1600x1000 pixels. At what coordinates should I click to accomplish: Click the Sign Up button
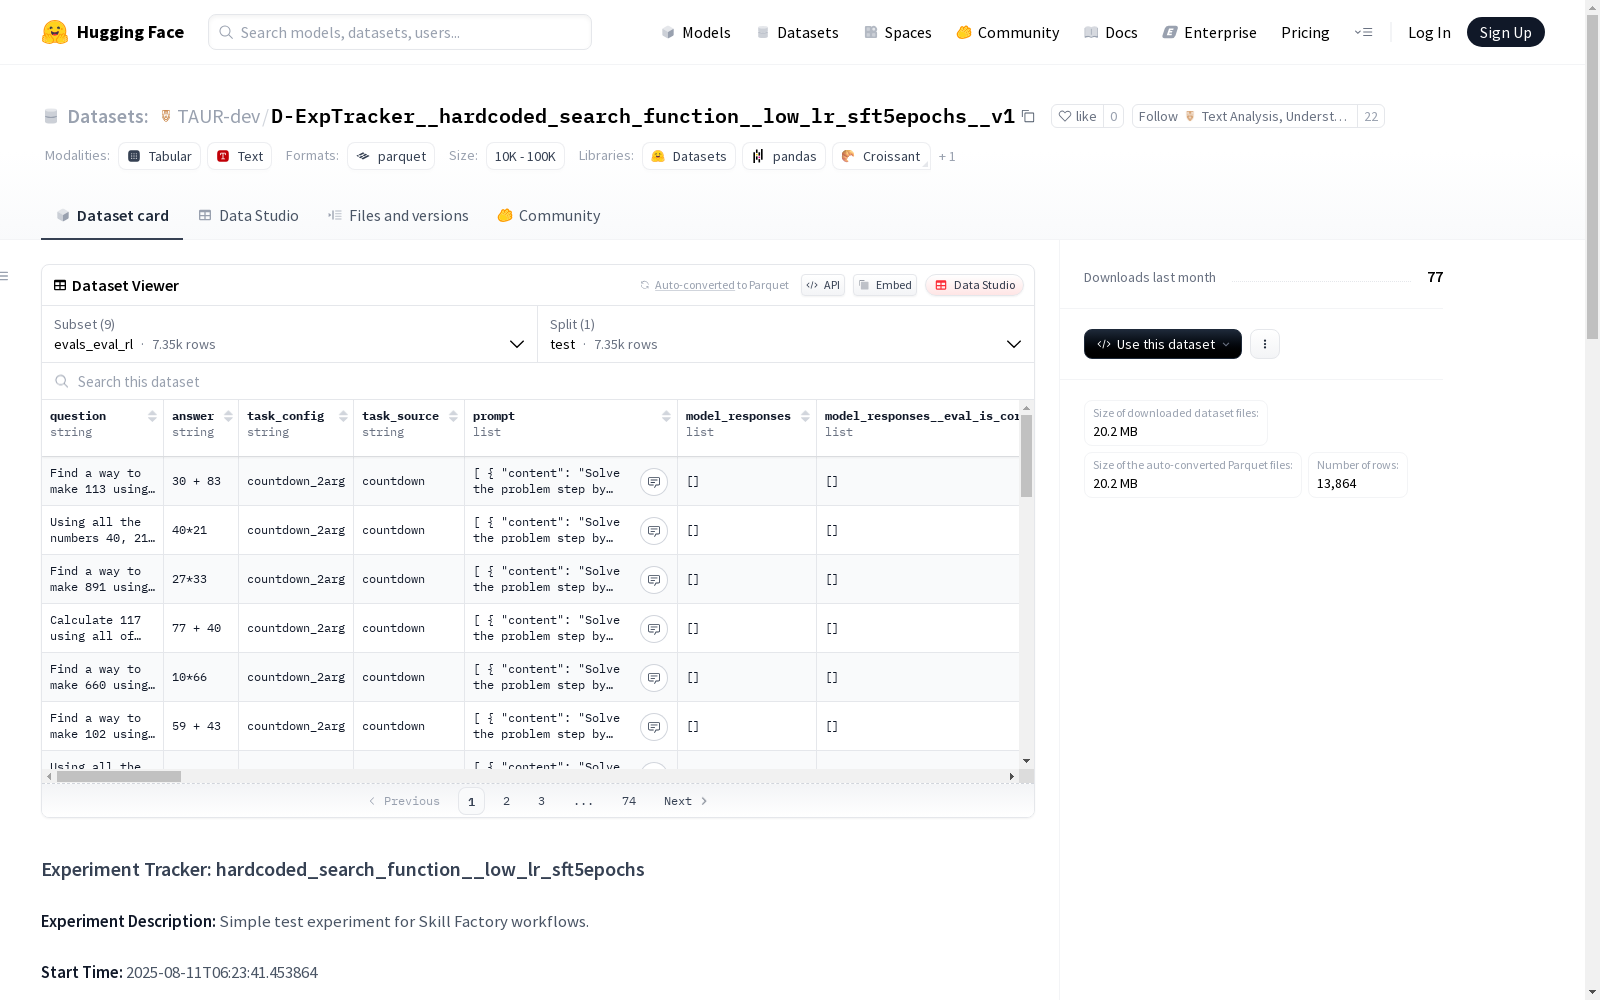pos(1506,32)
